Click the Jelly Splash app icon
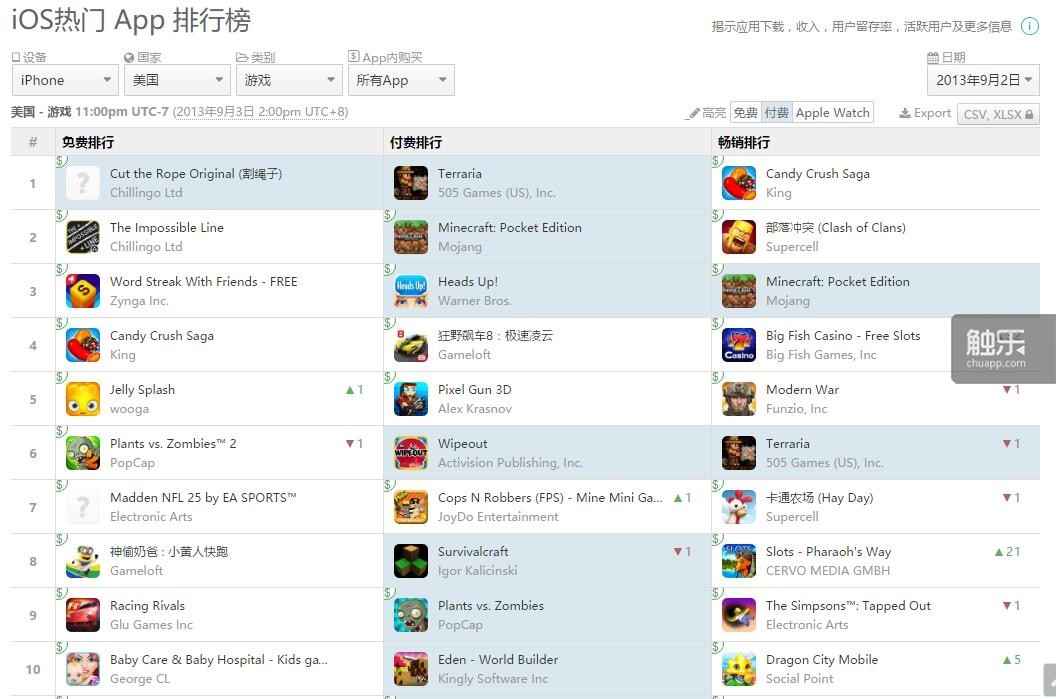The image size is (1056, 699). 83,399
